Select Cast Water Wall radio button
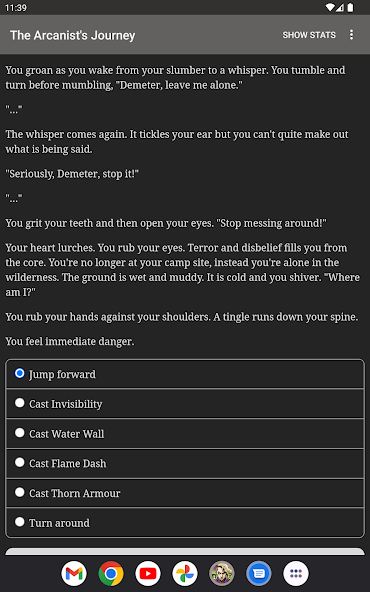The height and width of the screenshot is (592, 370). tap(185, 433)
